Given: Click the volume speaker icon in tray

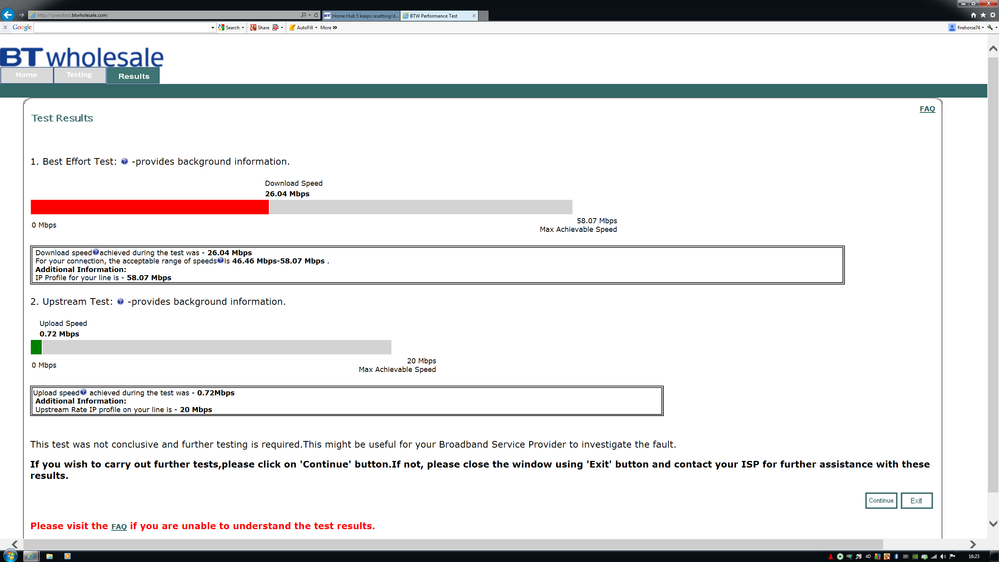Looking at the screenshot, I should [943, 556].
